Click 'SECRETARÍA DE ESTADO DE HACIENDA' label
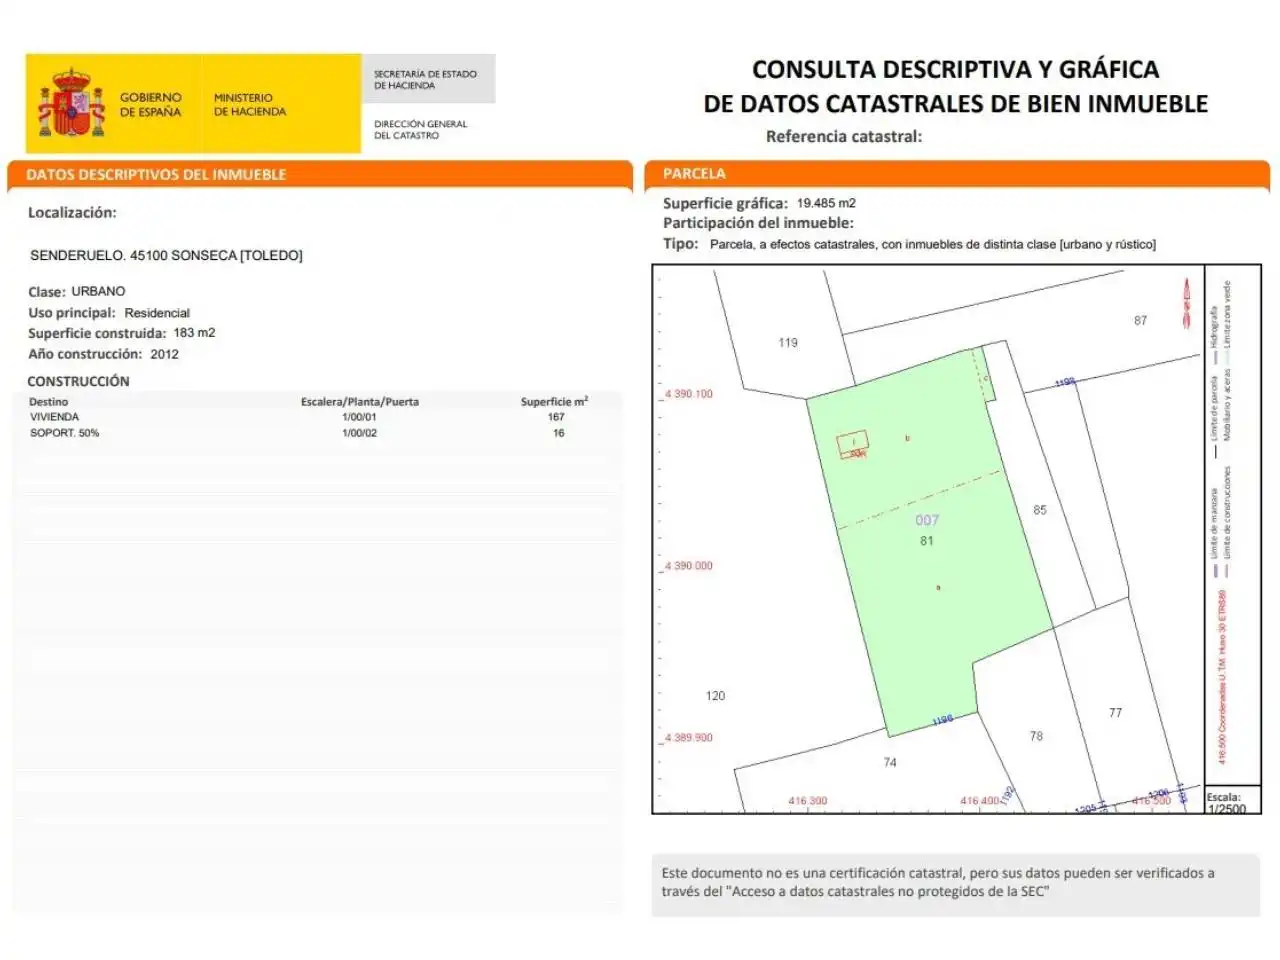The image size is (1280, 960). pos(425,80)
